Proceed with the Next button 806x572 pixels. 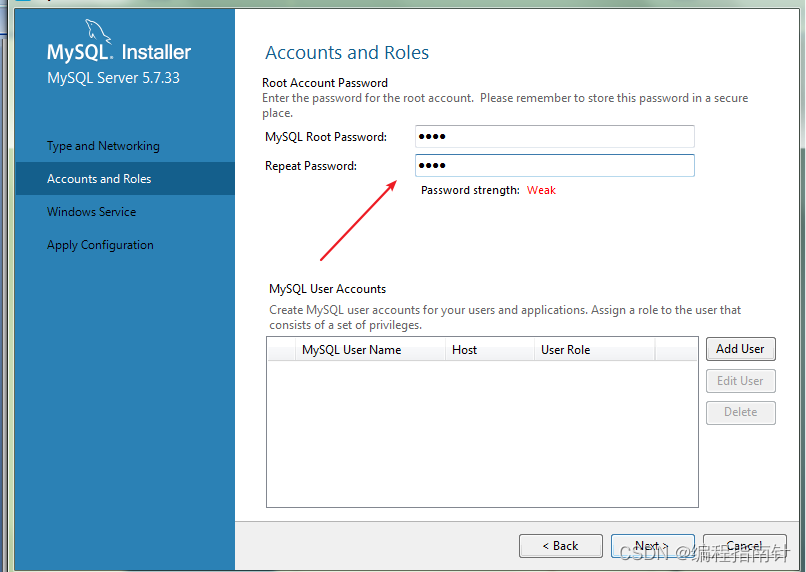pos(652,546)
